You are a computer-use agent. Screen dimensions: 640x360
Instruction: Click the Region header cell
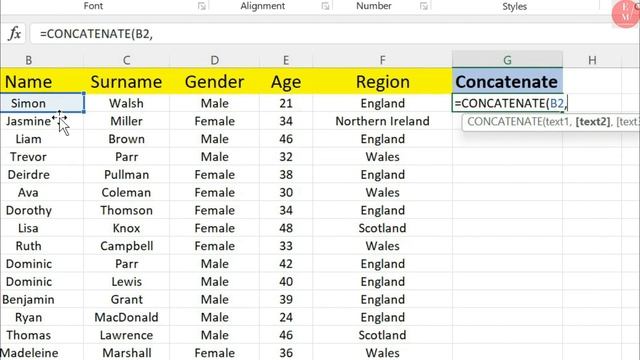coord(382,82)
